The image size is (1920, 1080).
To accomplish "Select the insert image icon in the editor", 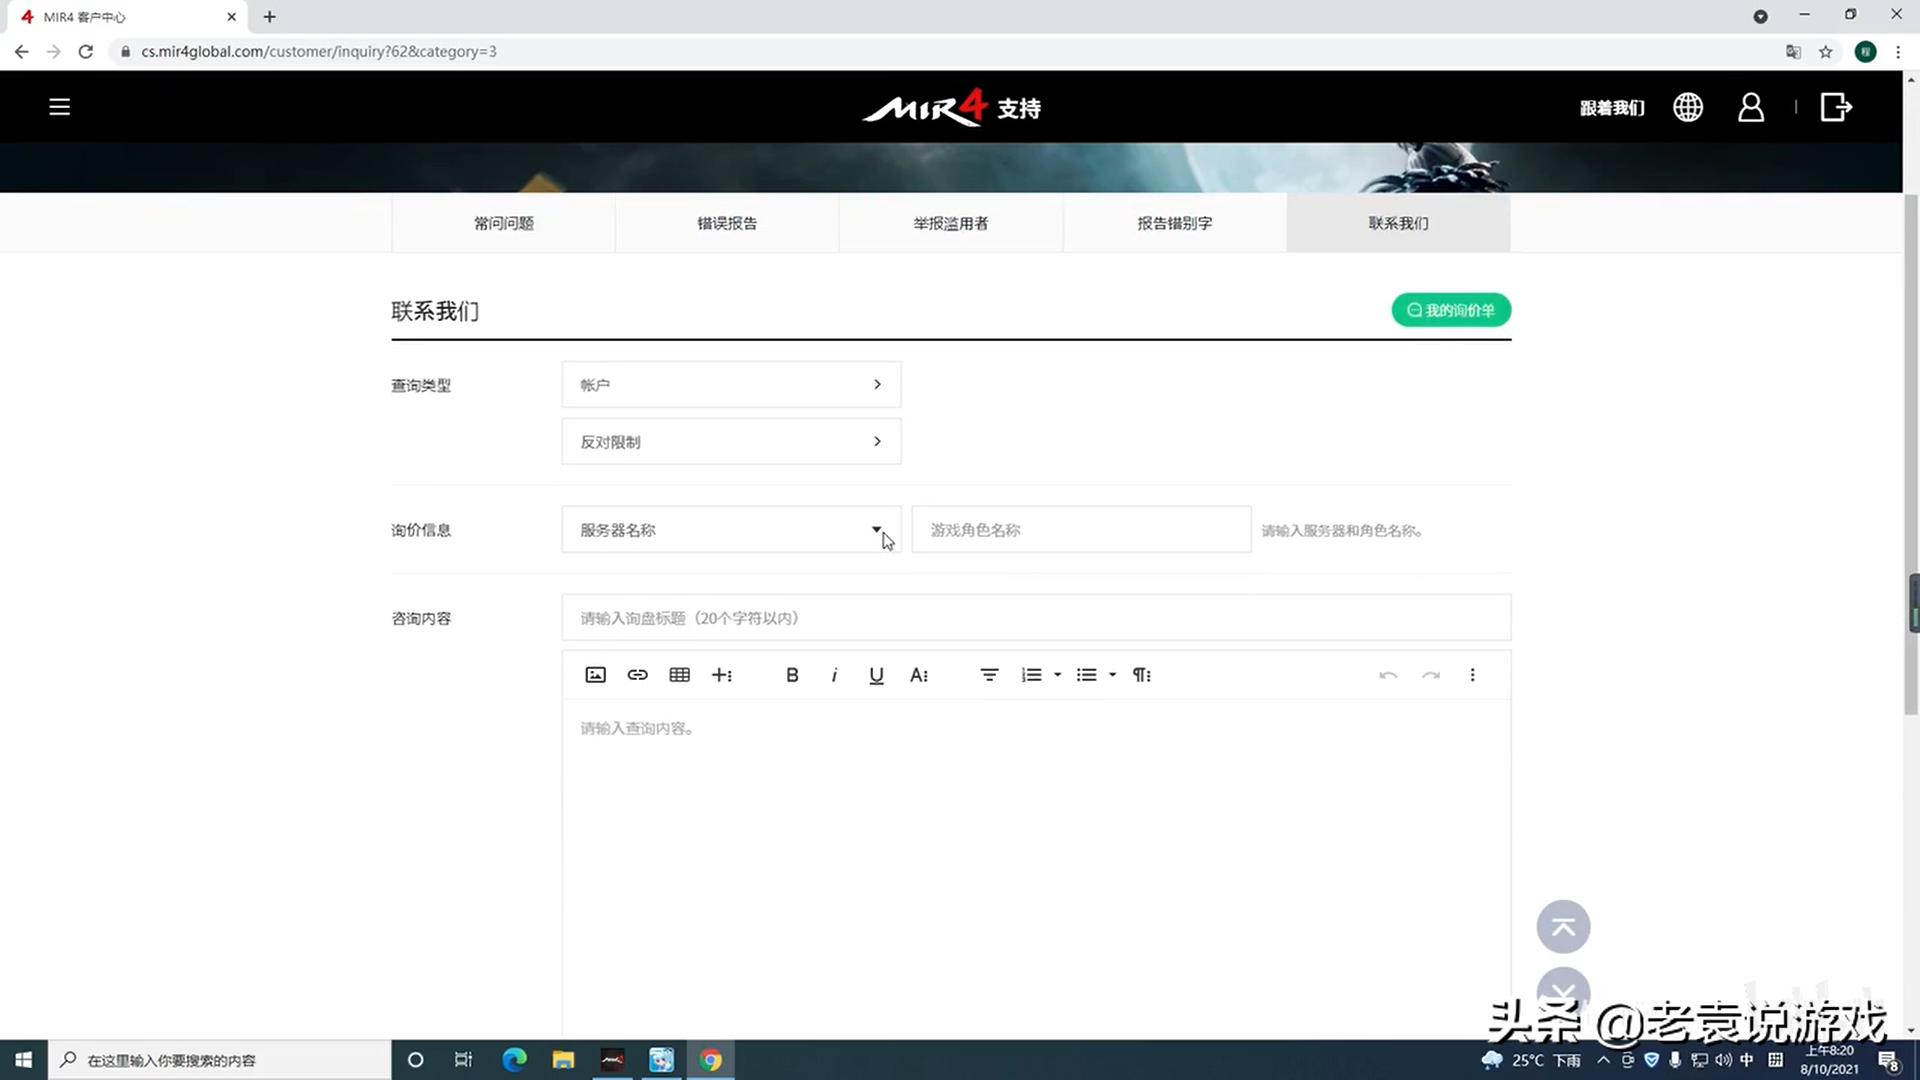I will (x=595, y=675).
